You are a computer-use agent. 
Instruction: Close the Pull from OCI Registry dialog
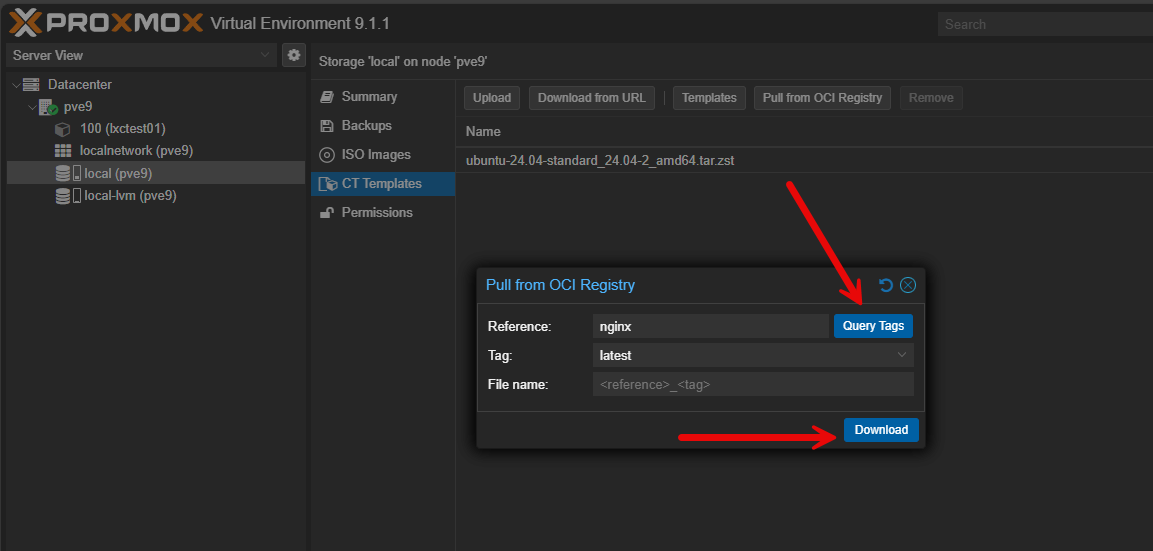[x=908, y=285]
